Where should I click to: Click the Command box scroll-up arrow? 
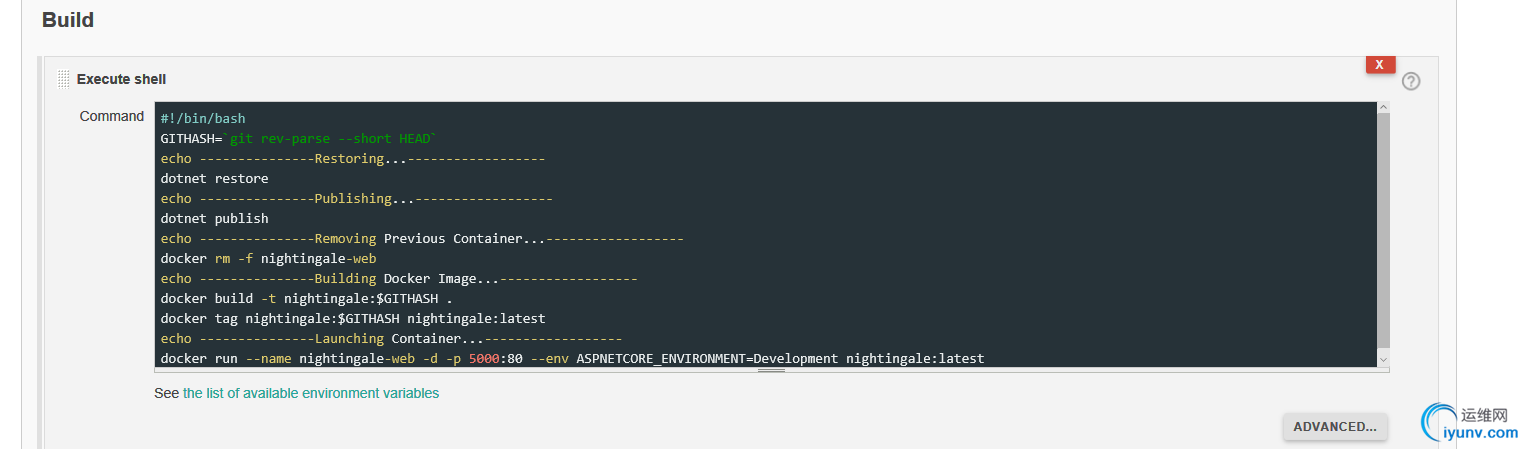[1383, 108]
